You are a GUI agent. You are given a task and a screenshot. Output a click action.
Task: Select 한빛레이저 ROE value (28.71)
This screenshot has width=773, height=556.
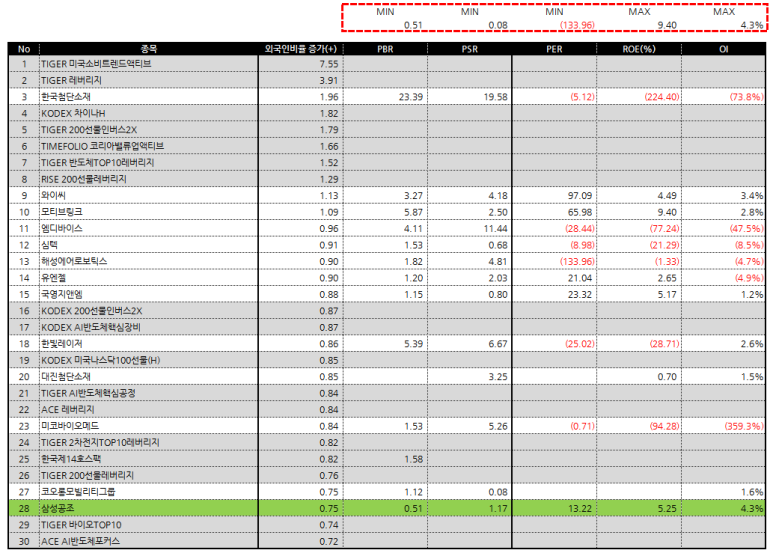(x=665, y=344)
